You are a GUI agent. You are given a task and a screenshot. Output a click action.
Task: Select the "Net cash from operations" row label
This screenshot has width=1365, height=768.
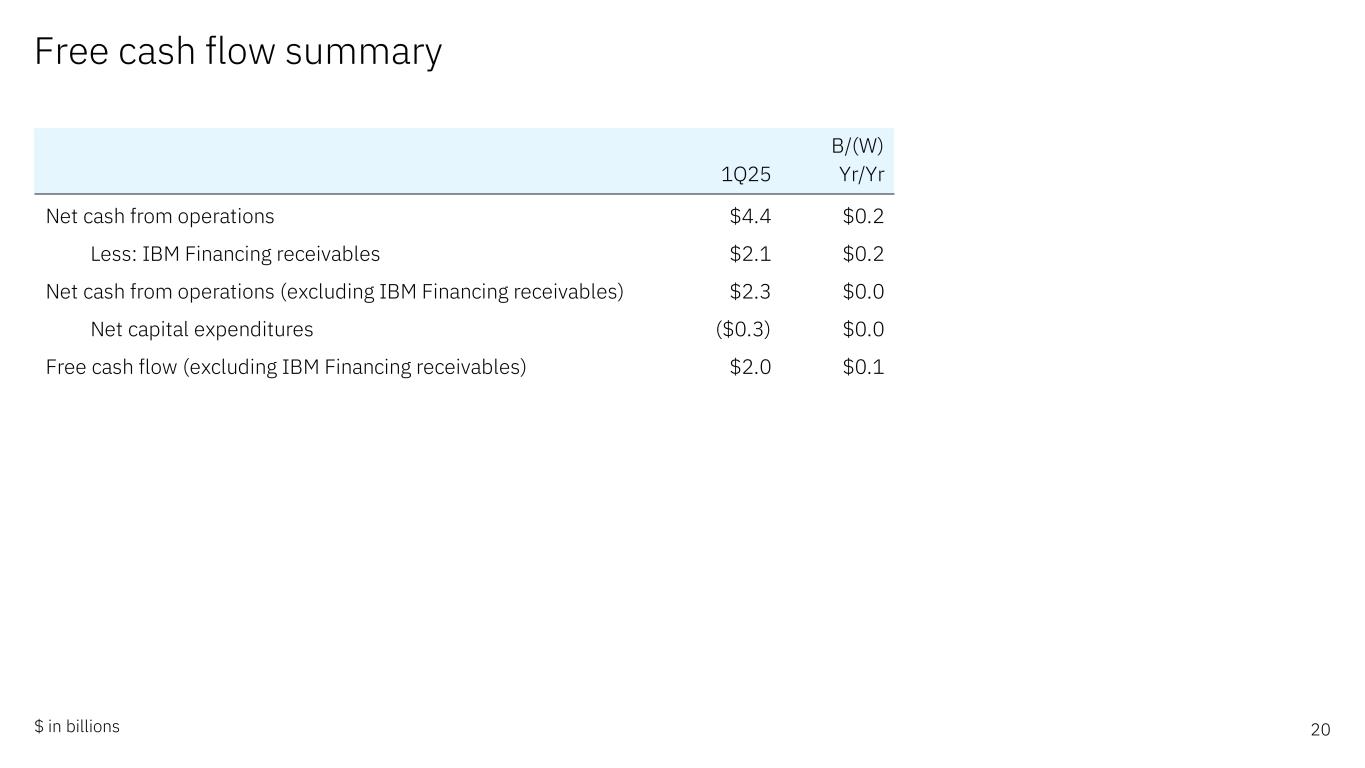click(x=160, y=216)
